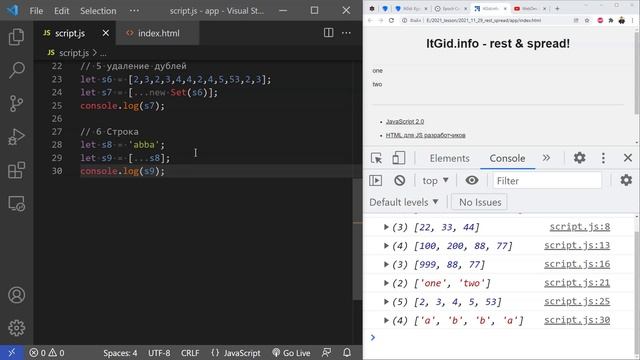Click the remote window status bar icon
640x360 pixels.
[x=12, y=353]
